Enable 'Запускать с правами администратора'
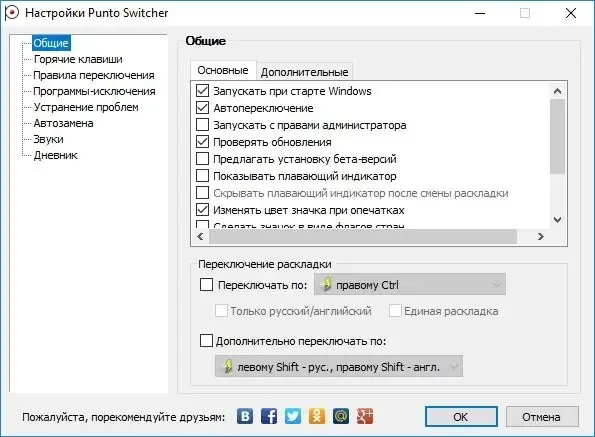The image size is (595, 437). coord(202,125)
